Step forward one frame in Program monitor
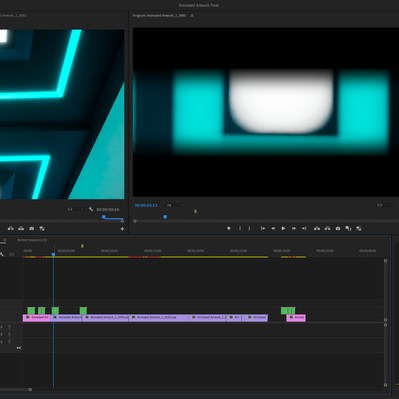399x399 pixels. click(294, 228)
